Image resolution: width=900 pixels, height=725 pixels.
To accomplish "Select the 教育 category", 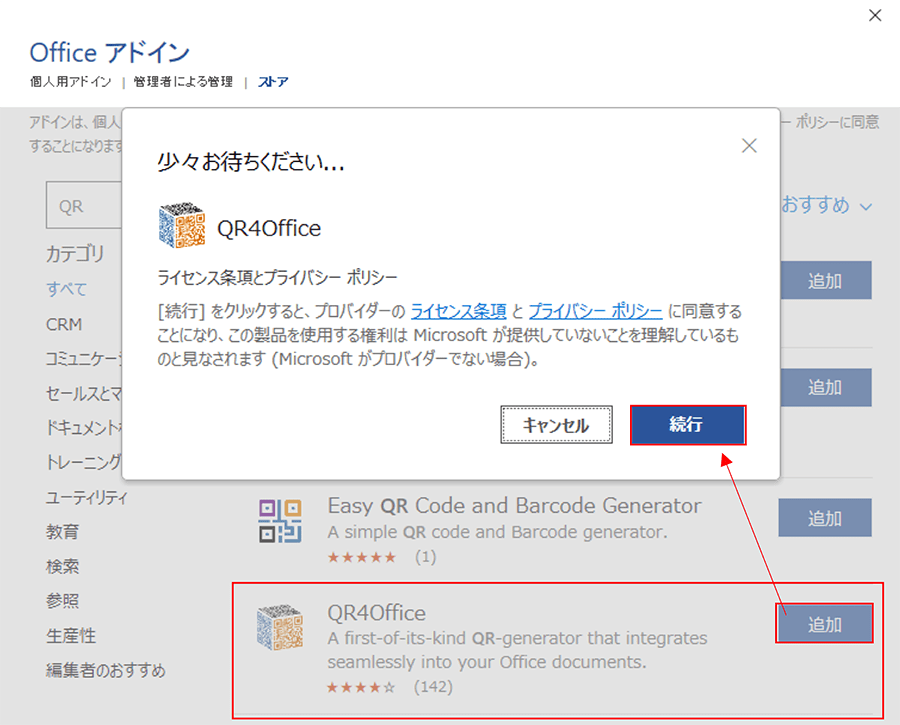I will tap(63, 532).
